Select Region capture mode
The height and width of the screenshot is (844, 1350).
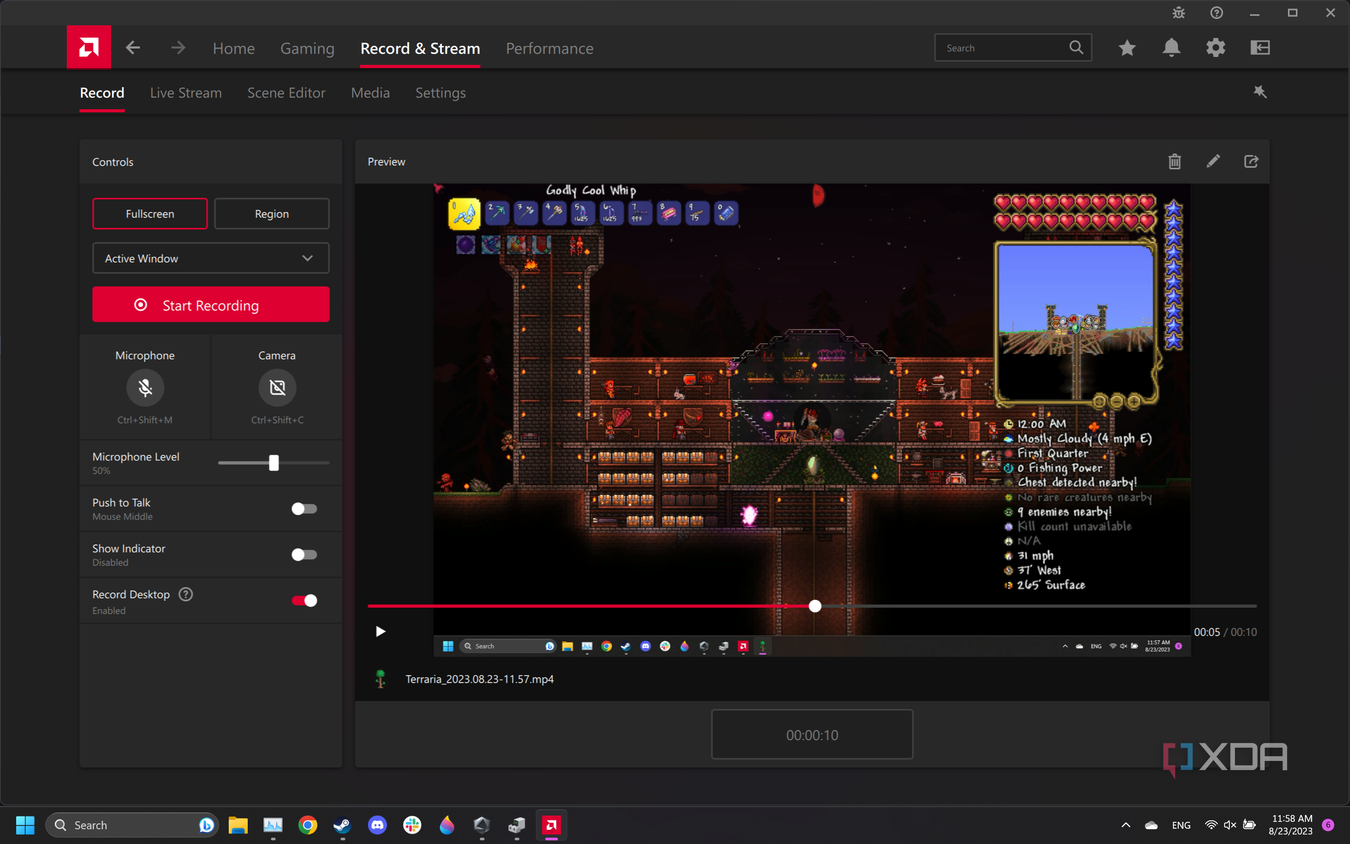[x=271, y=214]
